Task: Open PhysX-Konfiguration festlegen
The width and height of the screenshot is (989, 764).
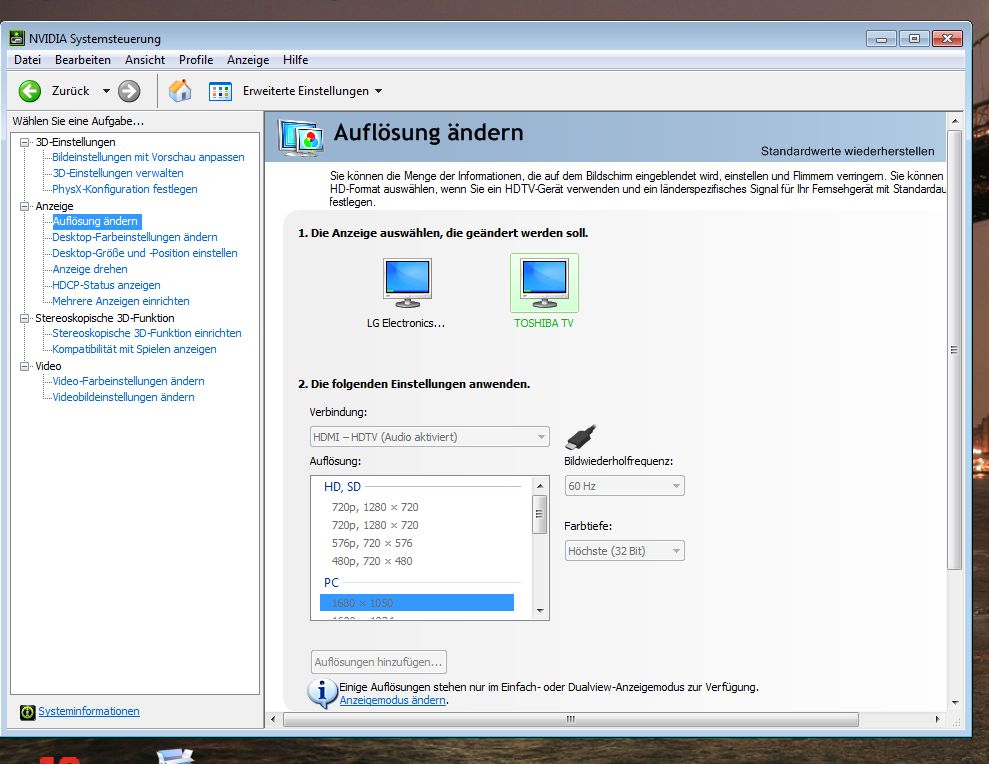Action: pyautogui.click(x=125, y=189)
